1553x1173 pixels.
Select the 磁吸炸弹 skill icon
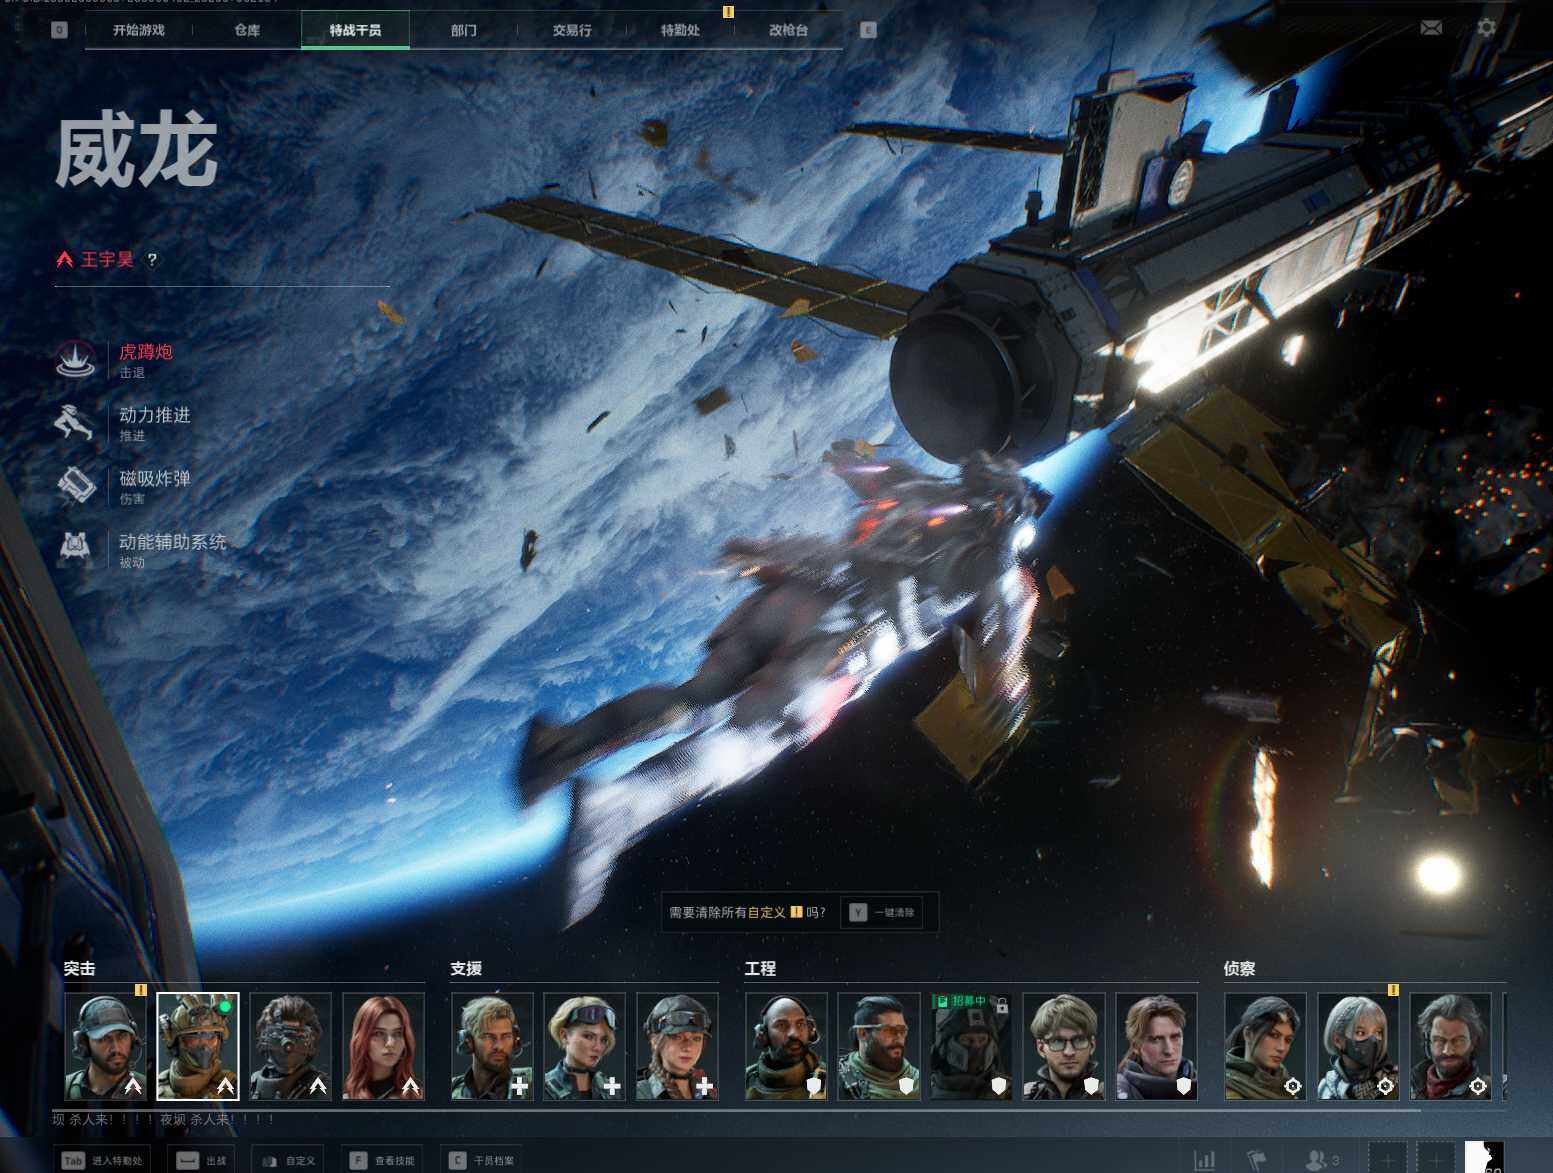(75, 486)
